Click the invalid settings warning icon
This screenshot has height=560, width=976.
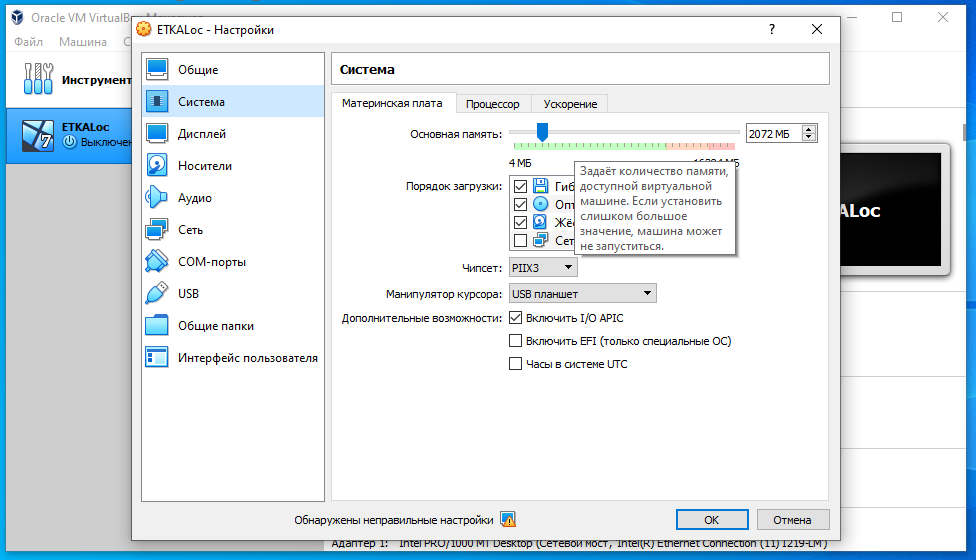[508, 520]
